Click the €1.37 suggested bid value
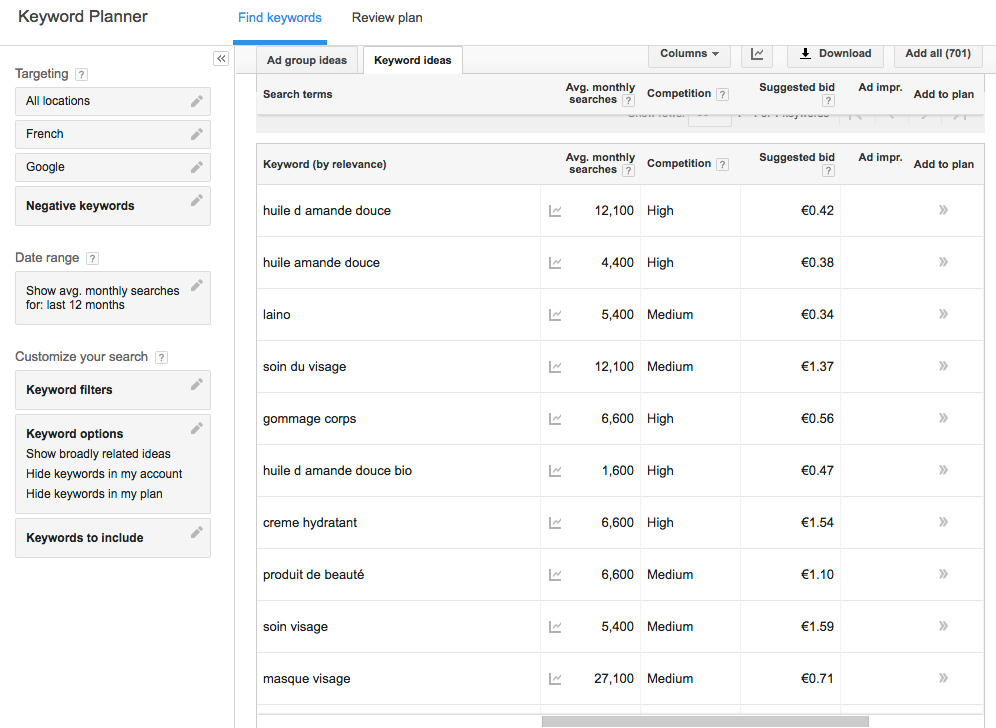996x728 pixels. tap(817, 367)
